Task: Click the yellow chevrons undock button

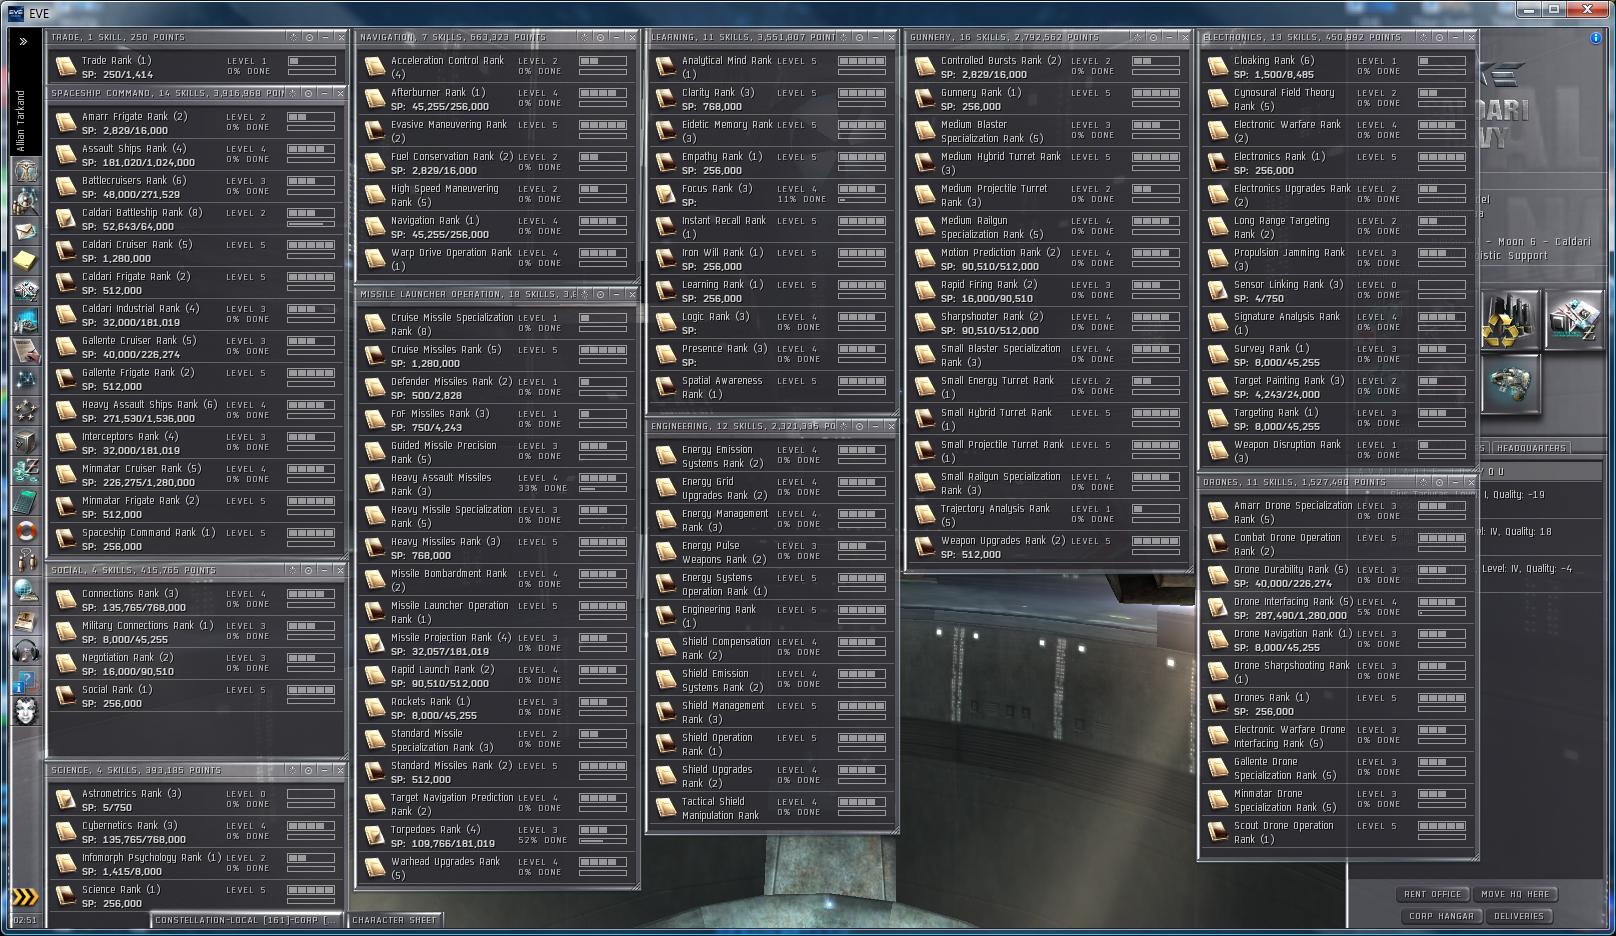Action: pos(24,896)
